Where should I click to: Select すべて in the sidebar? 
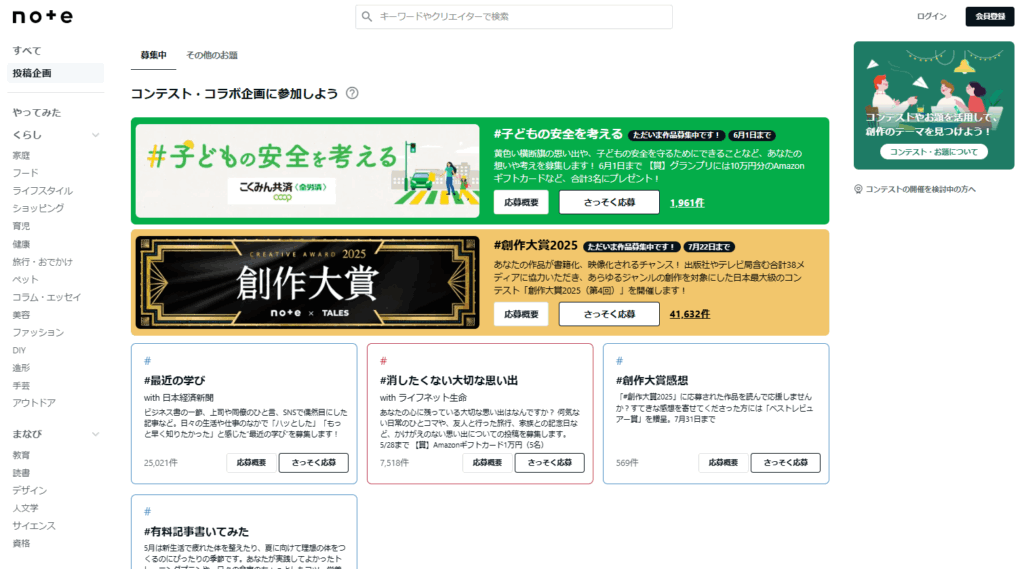coord(27,51)
